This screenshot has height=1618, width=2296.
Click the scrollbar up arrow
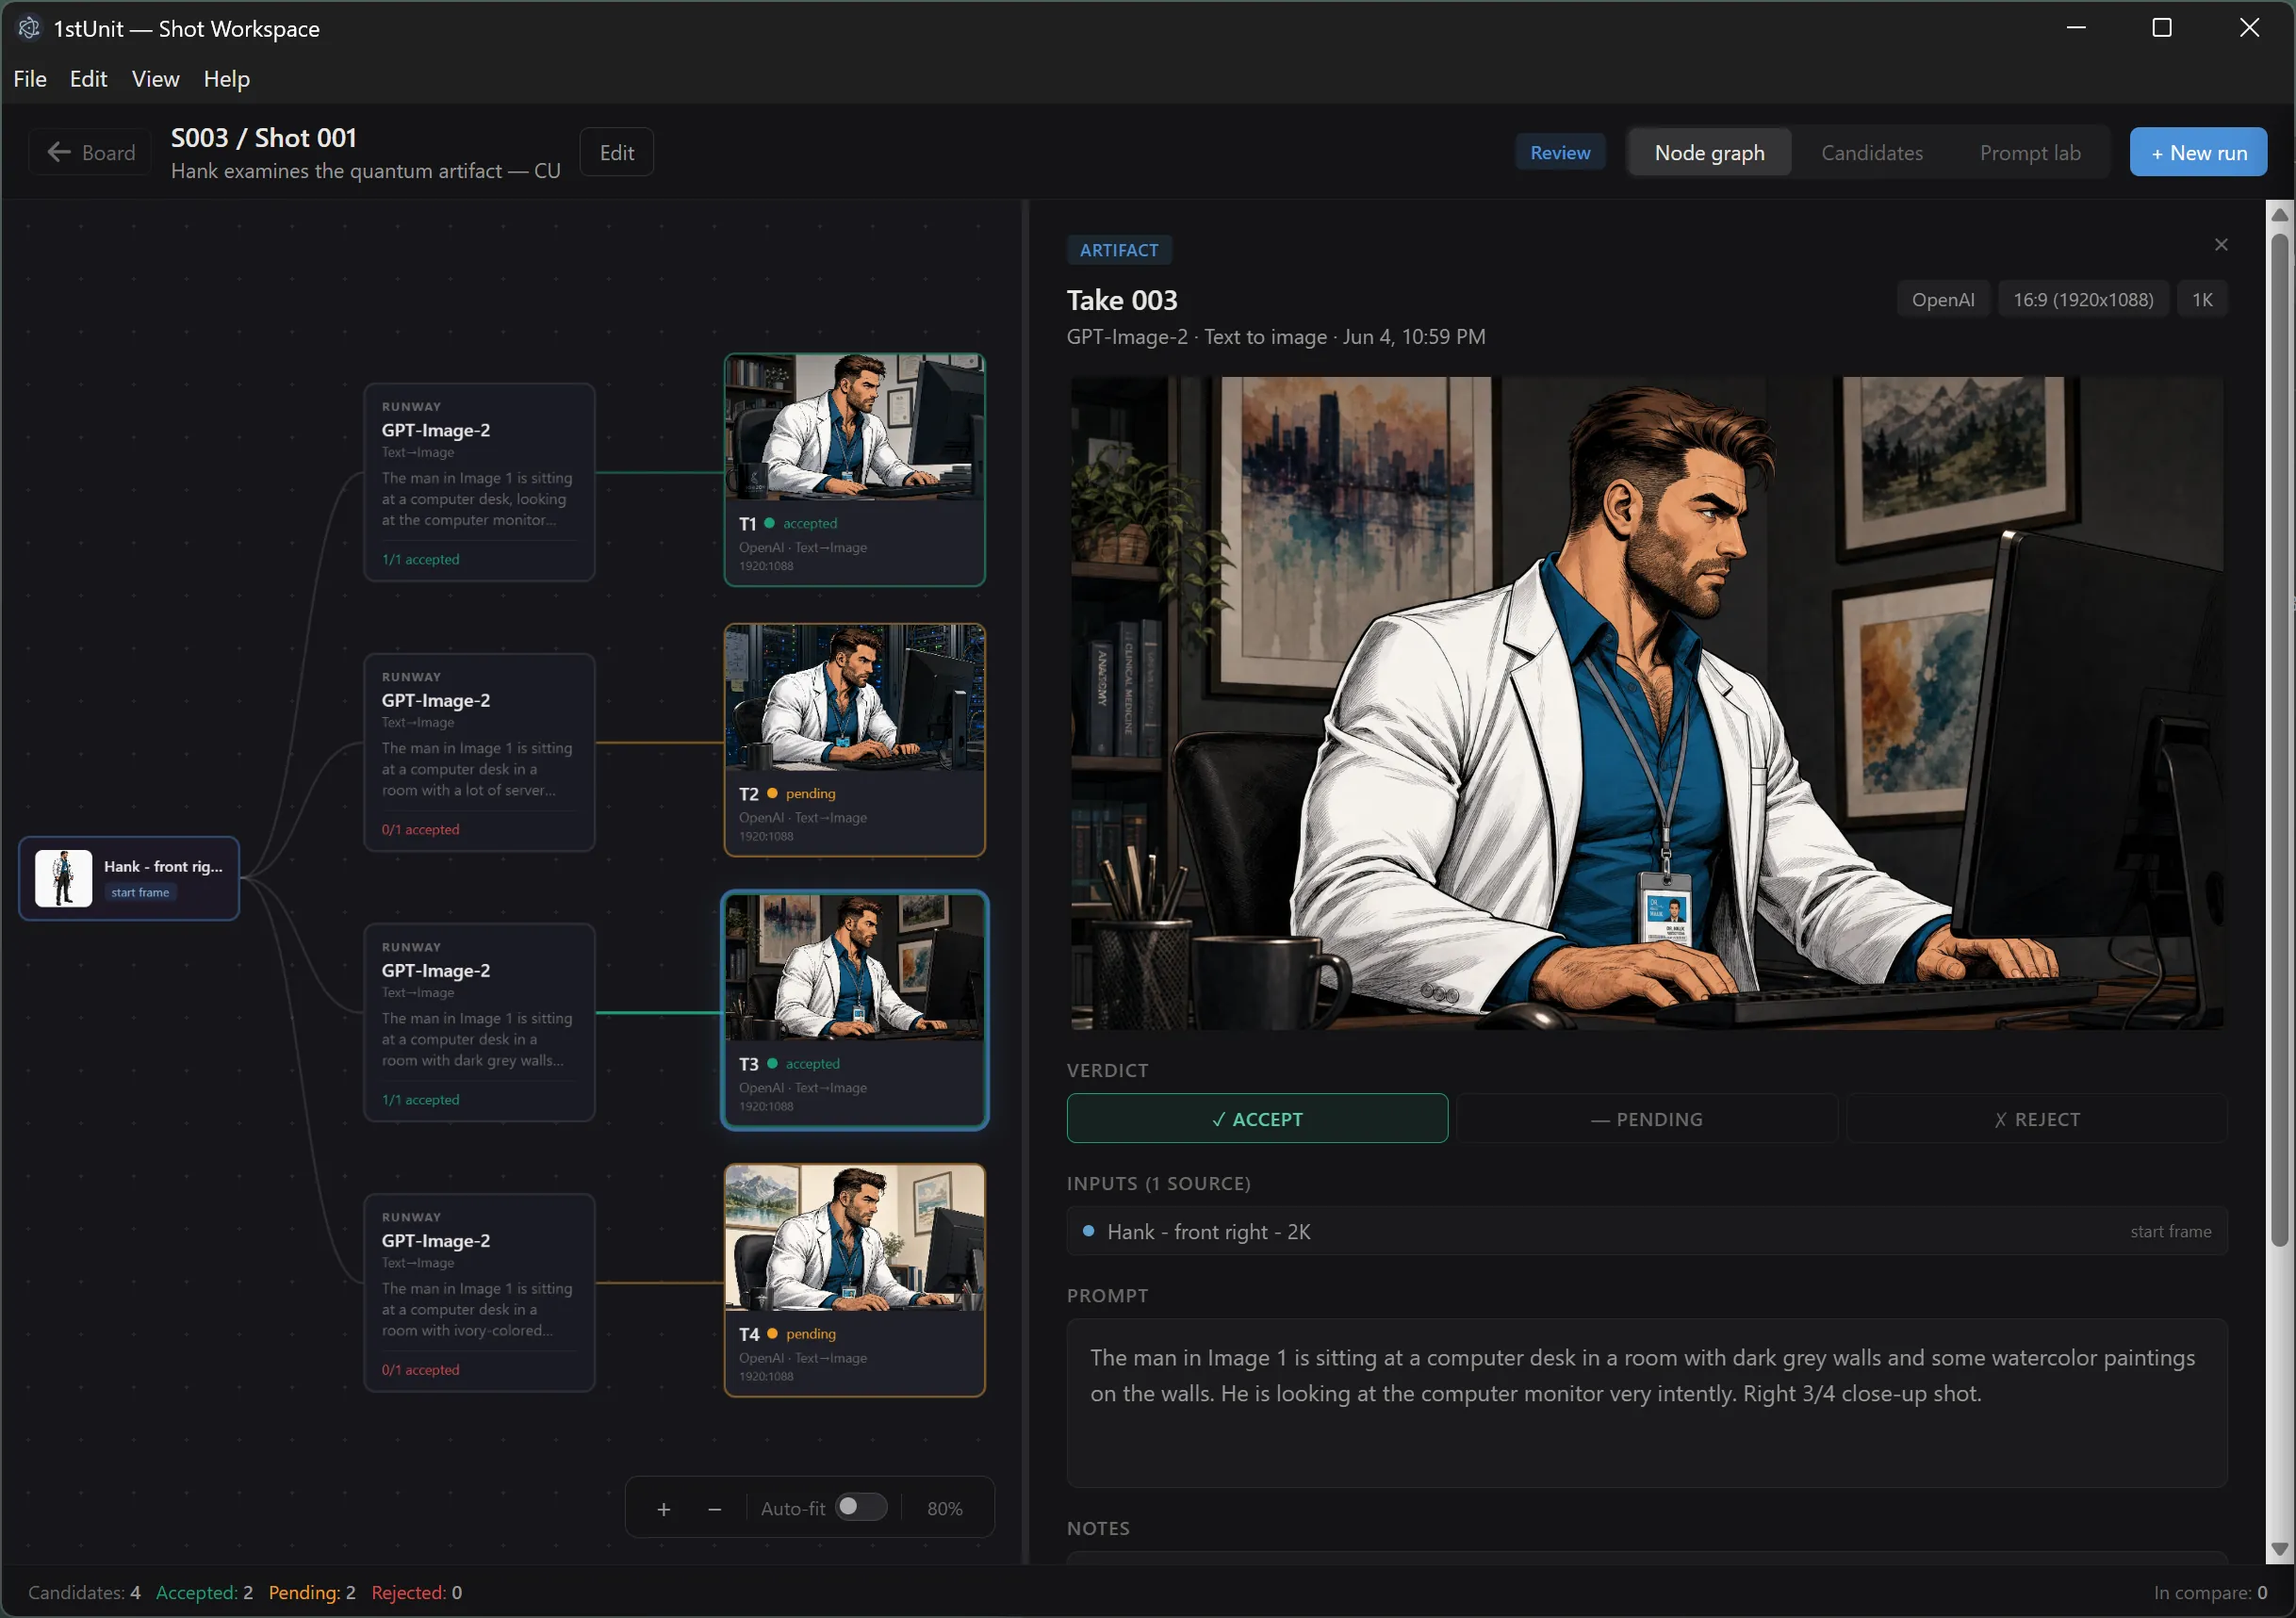pos(2280,214)
